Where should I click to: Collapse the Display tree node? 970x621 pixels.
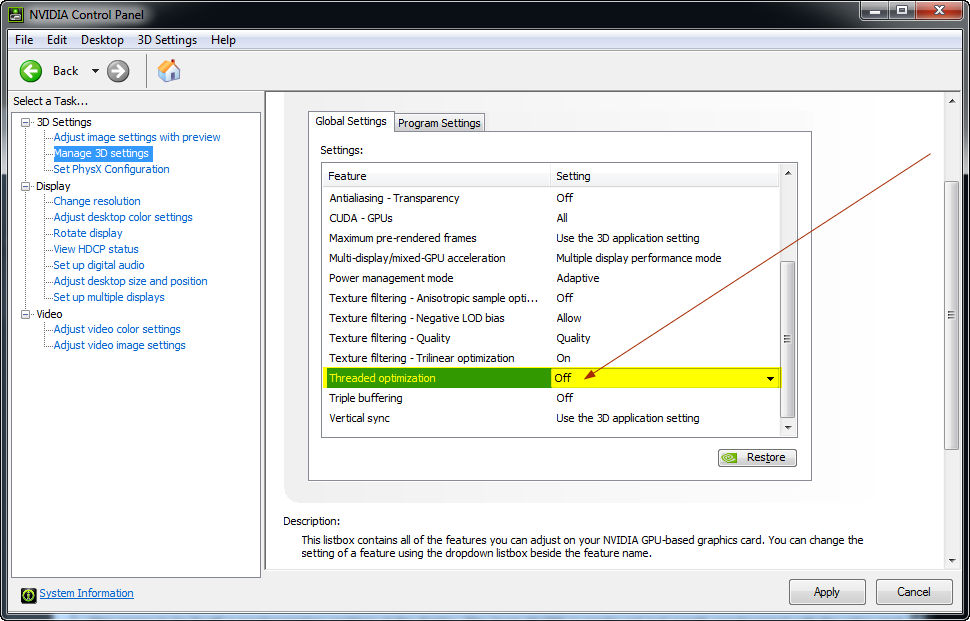coord(26,186)
